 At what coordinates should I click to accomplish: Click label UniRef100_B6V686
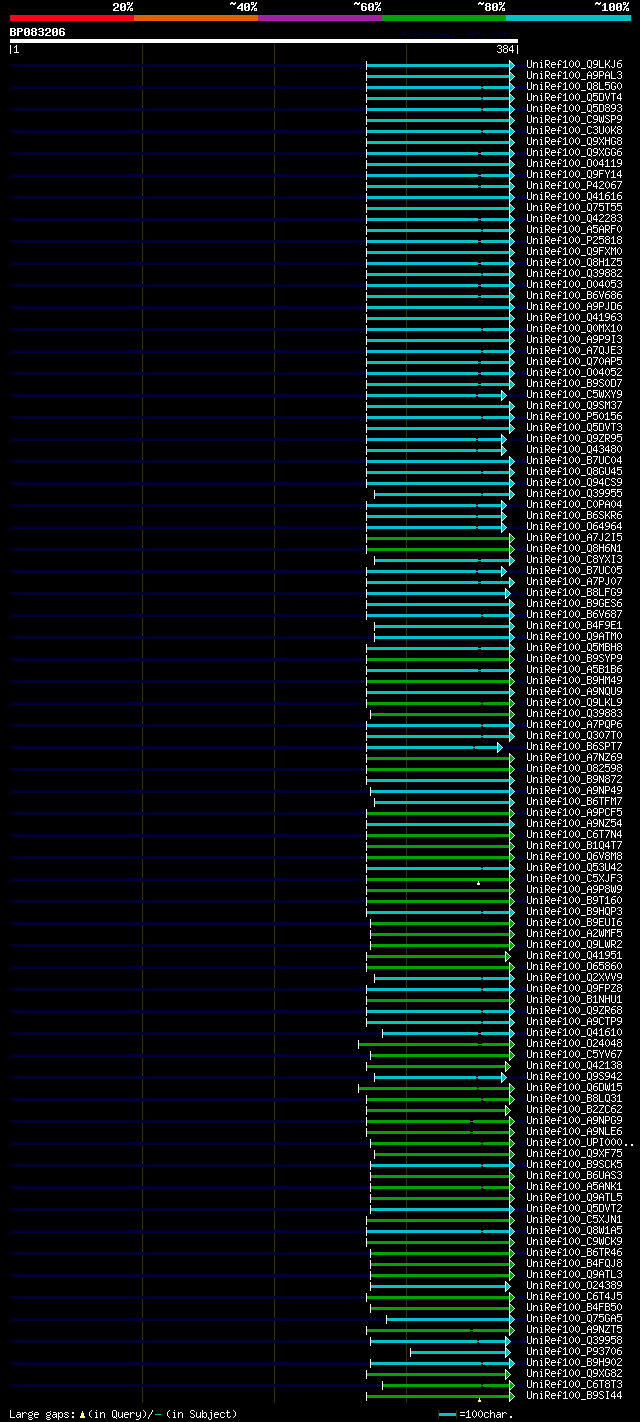(x=574, y=295)
